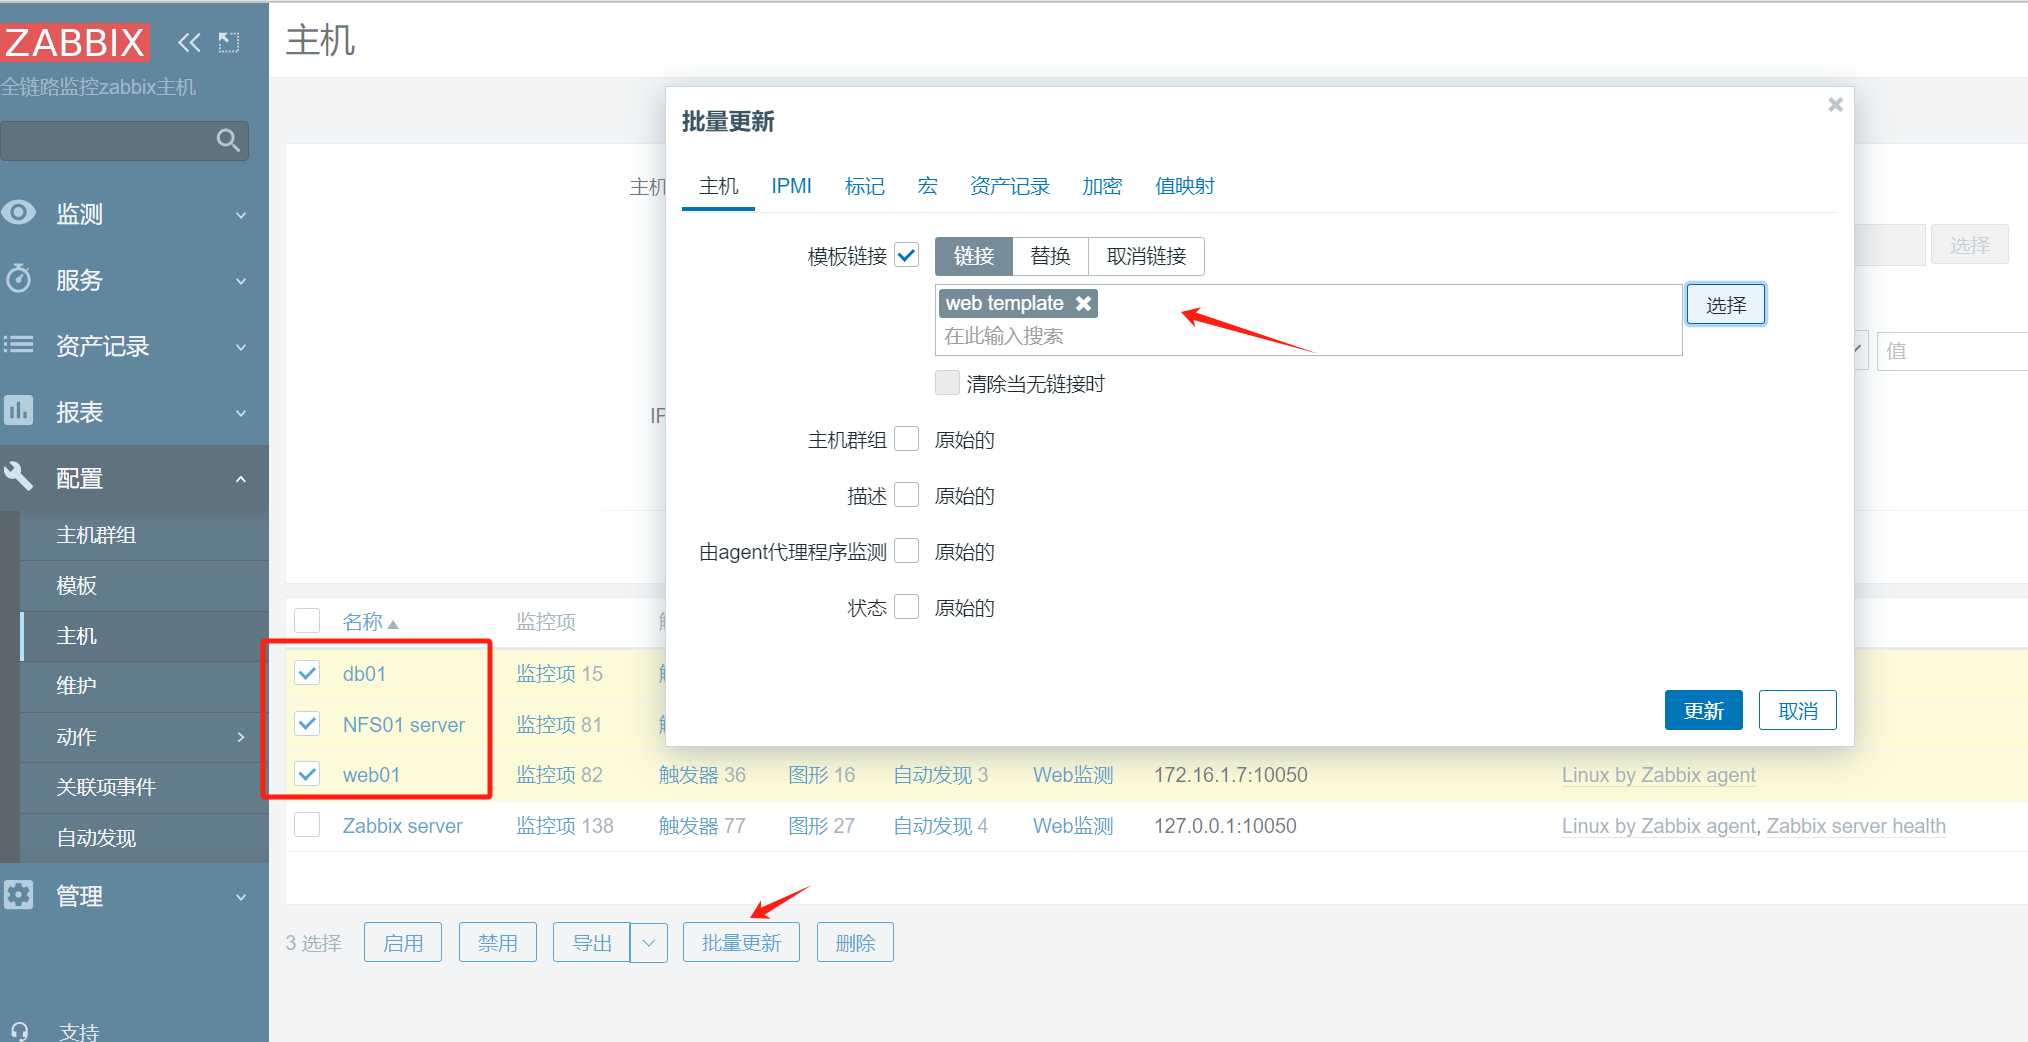This screenshot has height=1042, width=2028.
Task: Remove web template tag with X
Action: 1083,303
